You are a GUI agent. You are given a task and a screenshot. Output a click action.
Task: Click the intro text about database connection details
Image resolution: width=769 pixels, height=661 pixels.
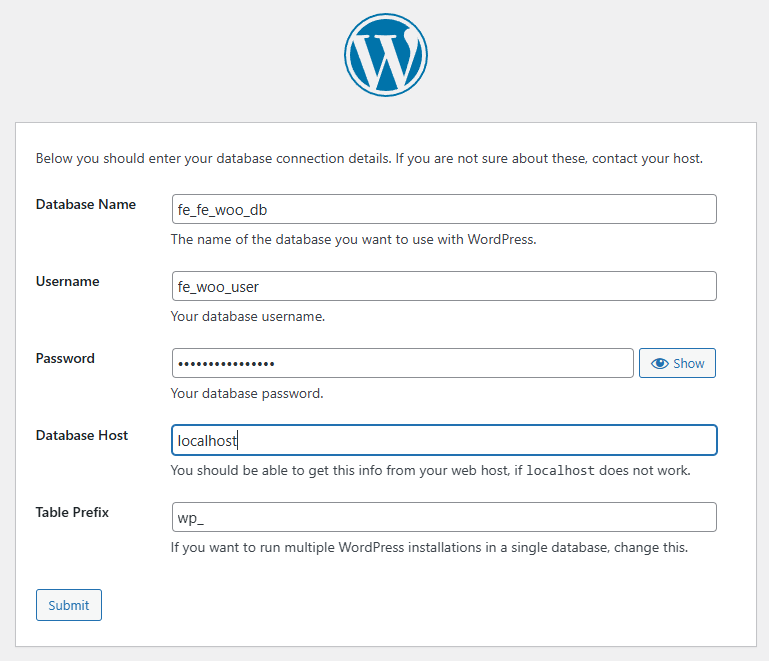coord(369,158)
